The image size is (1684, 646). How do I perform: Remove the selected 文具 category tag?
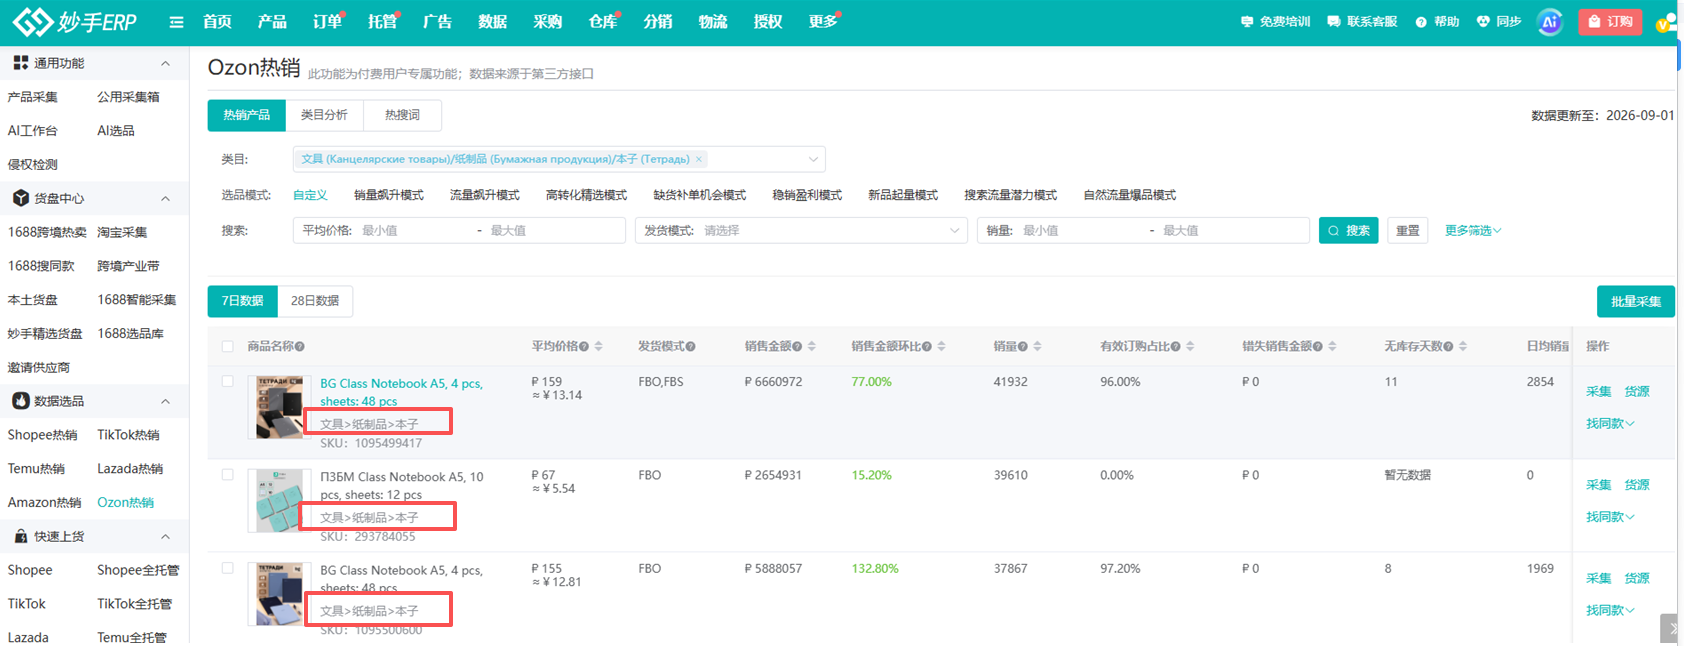(x=699, y=159)
